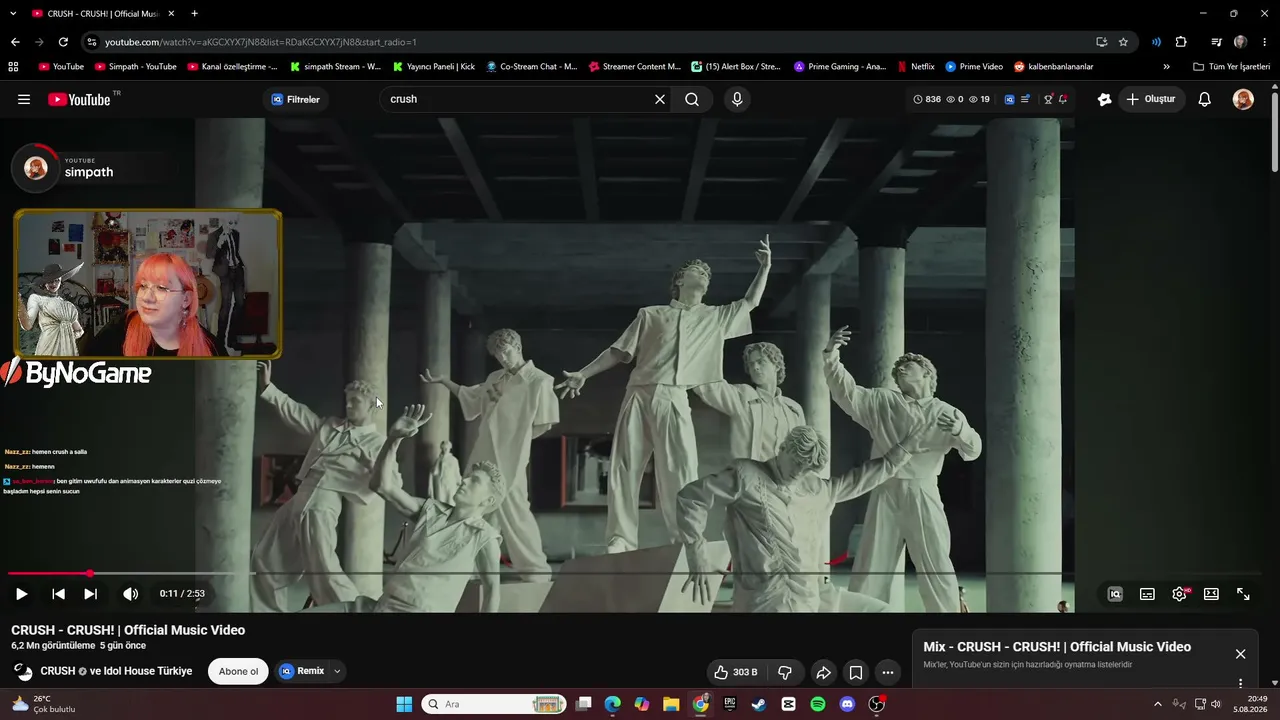Toggle subtitles on the video player
The width and height of the screenshot is (1280, 720).
[x=1147, y=594]
